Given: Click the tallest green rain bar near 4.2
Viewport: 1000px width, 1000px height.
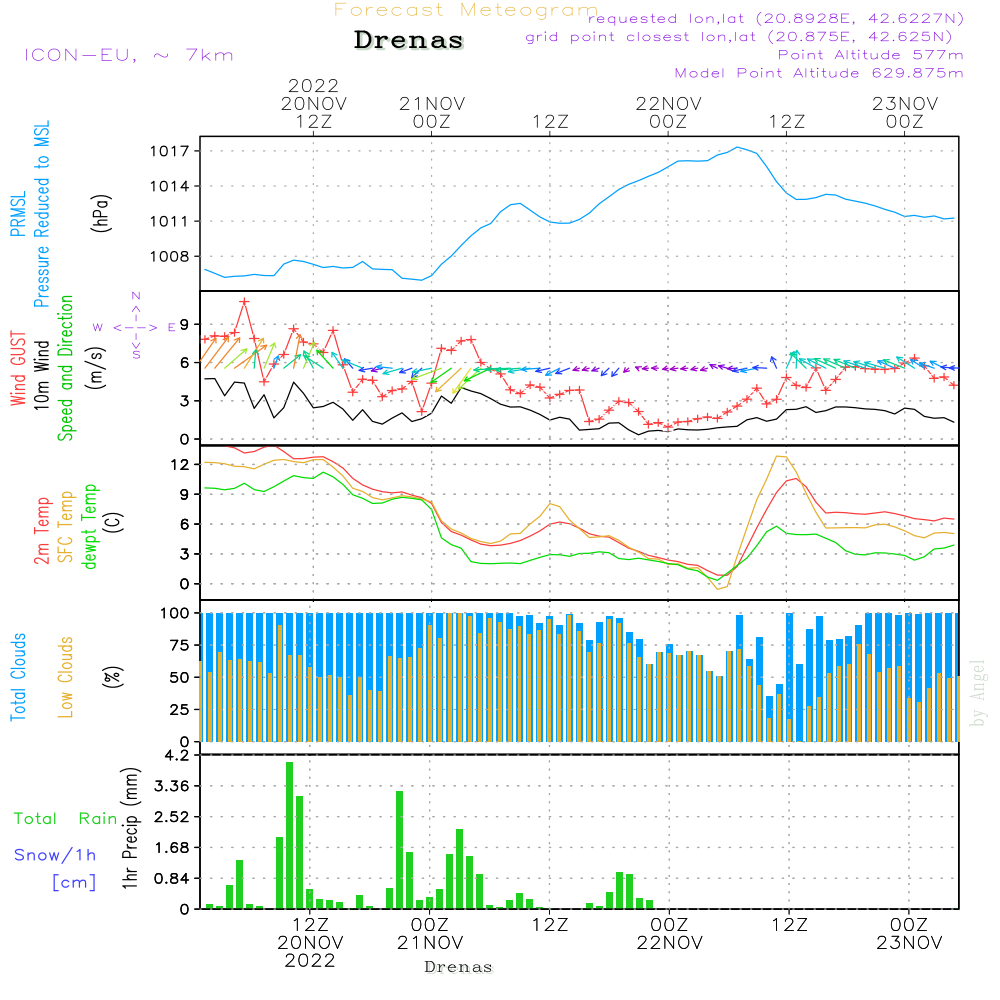Looking at the screenshot, I should tap(290, 835).
